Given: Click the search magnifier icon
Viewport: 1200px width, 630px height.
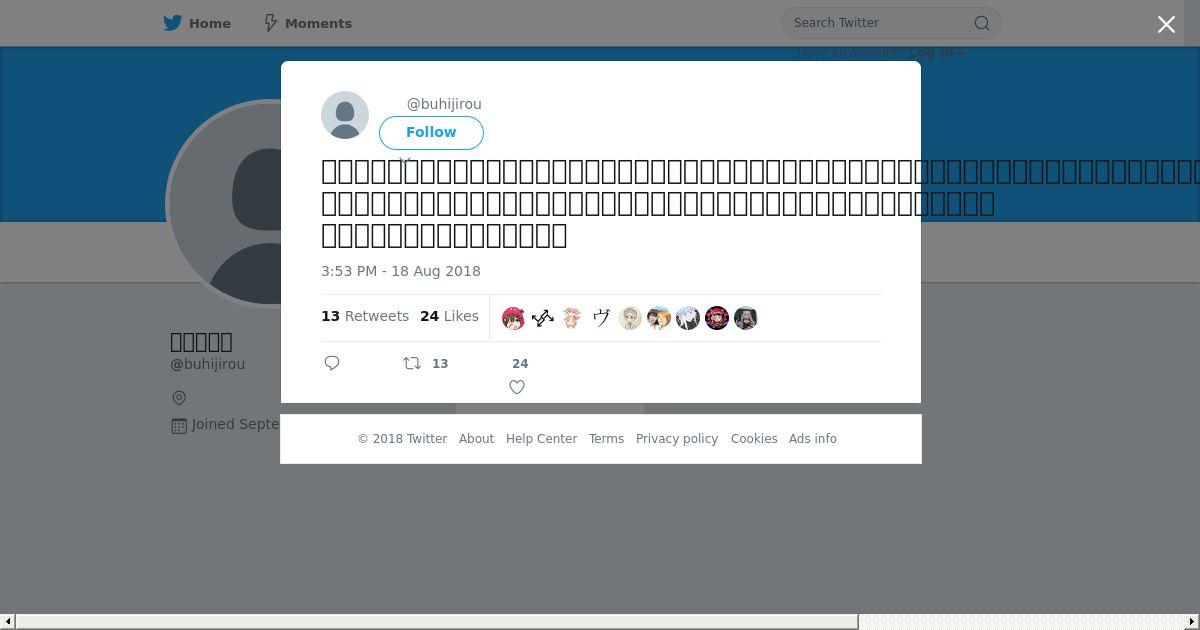Looking at the screenshot, I should (x=982, y=23).
